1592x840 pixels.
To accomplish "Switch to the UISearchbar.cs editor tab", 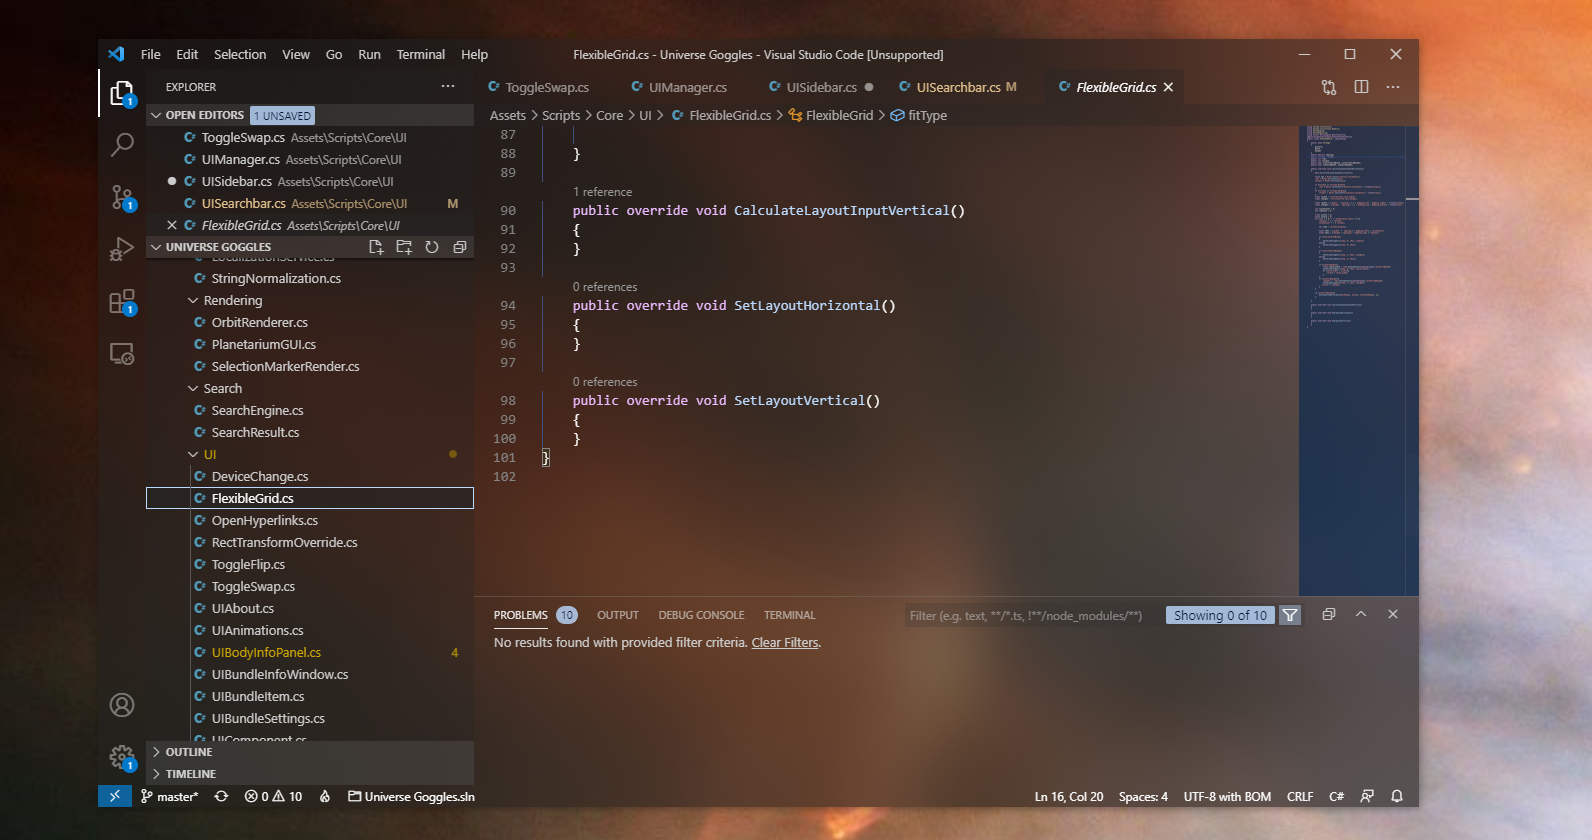I will (958, 87).
